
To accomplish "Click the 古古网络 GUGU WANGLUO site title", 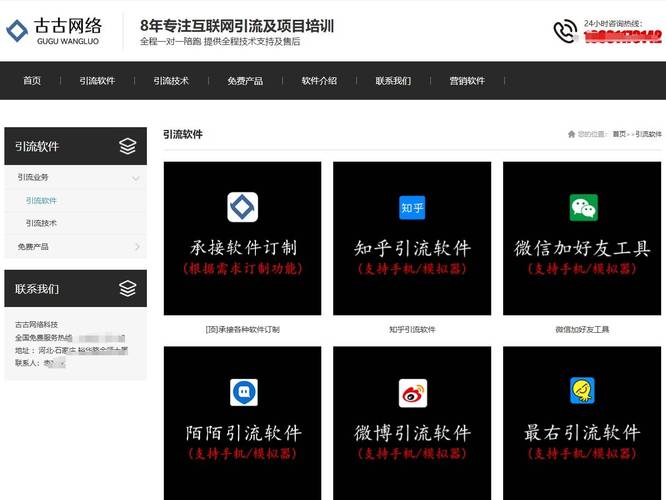I will 68,31.
